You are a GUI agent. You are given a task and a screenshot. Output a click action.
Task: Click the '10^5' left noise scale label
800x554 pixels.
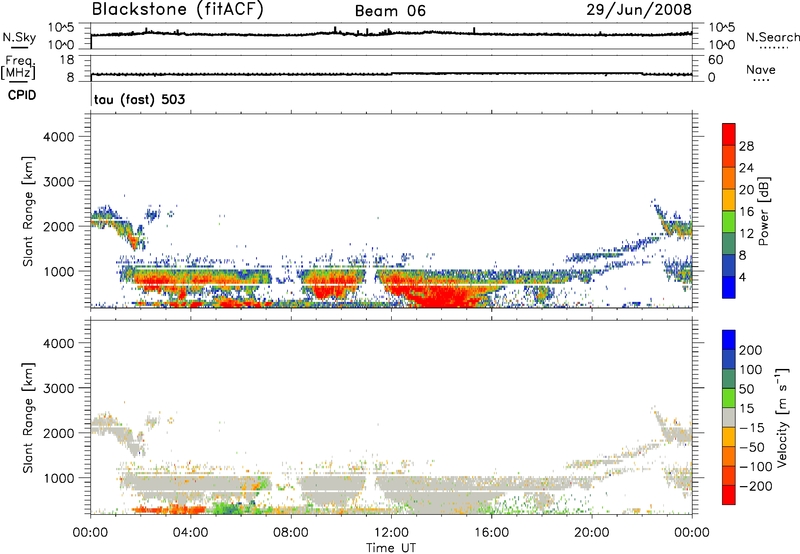pos(61,28)
